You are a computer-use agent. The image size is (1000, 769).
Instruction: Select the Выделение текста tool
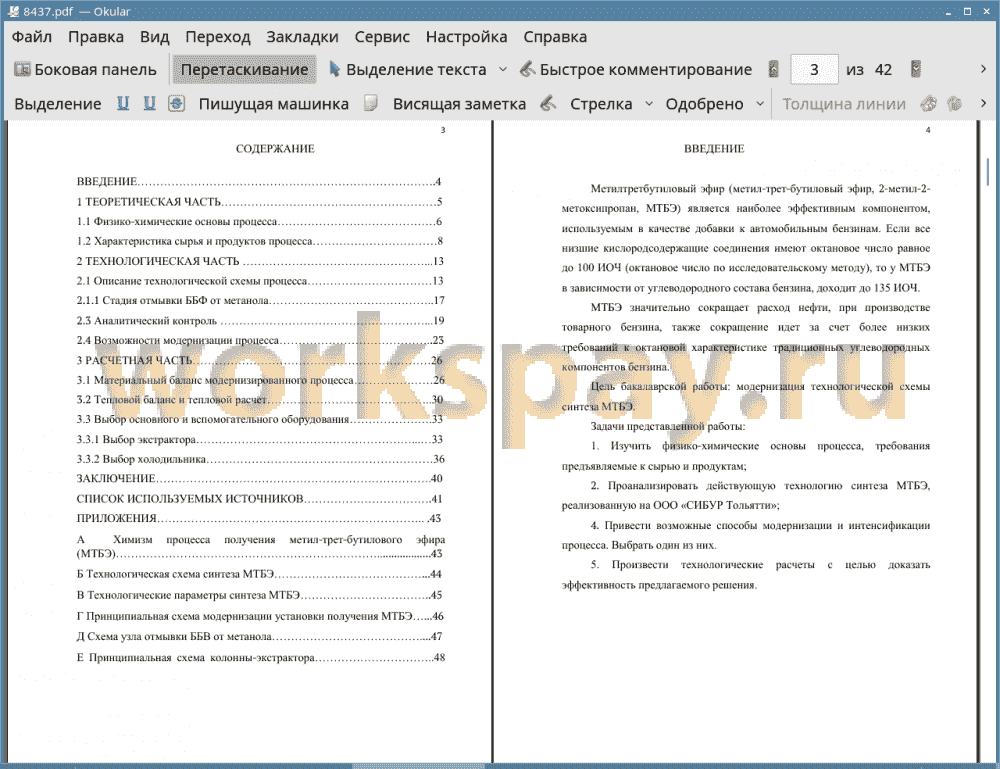pos(408,70)
